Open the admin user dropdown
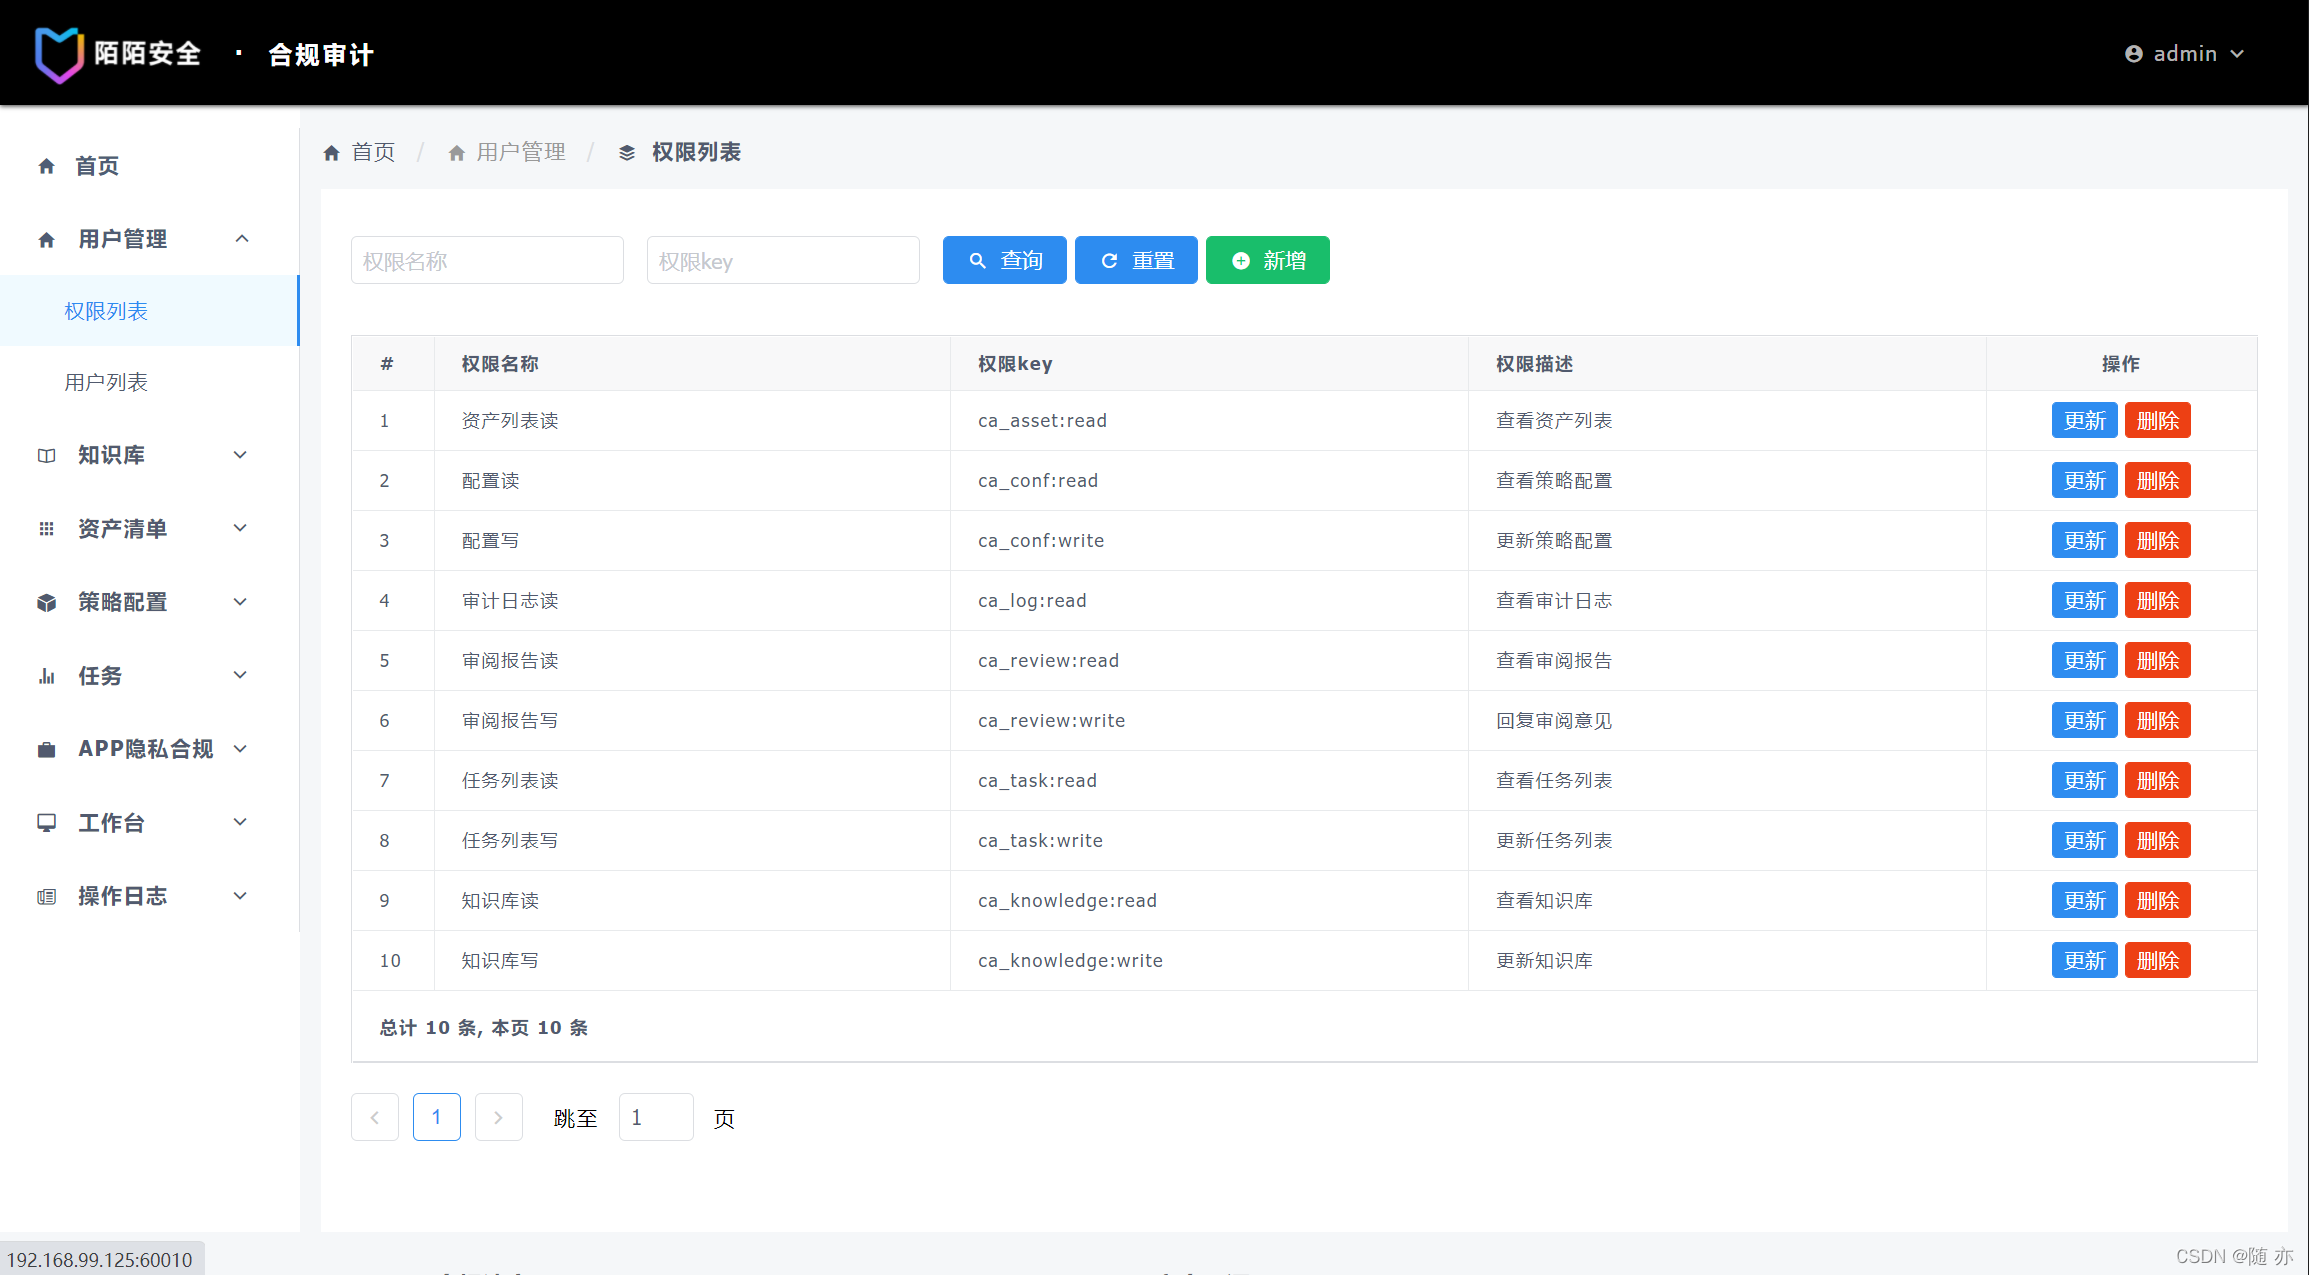The height and width of the screenshot is (1275, 2309). pyautogui.click(x=2184, y=54)
